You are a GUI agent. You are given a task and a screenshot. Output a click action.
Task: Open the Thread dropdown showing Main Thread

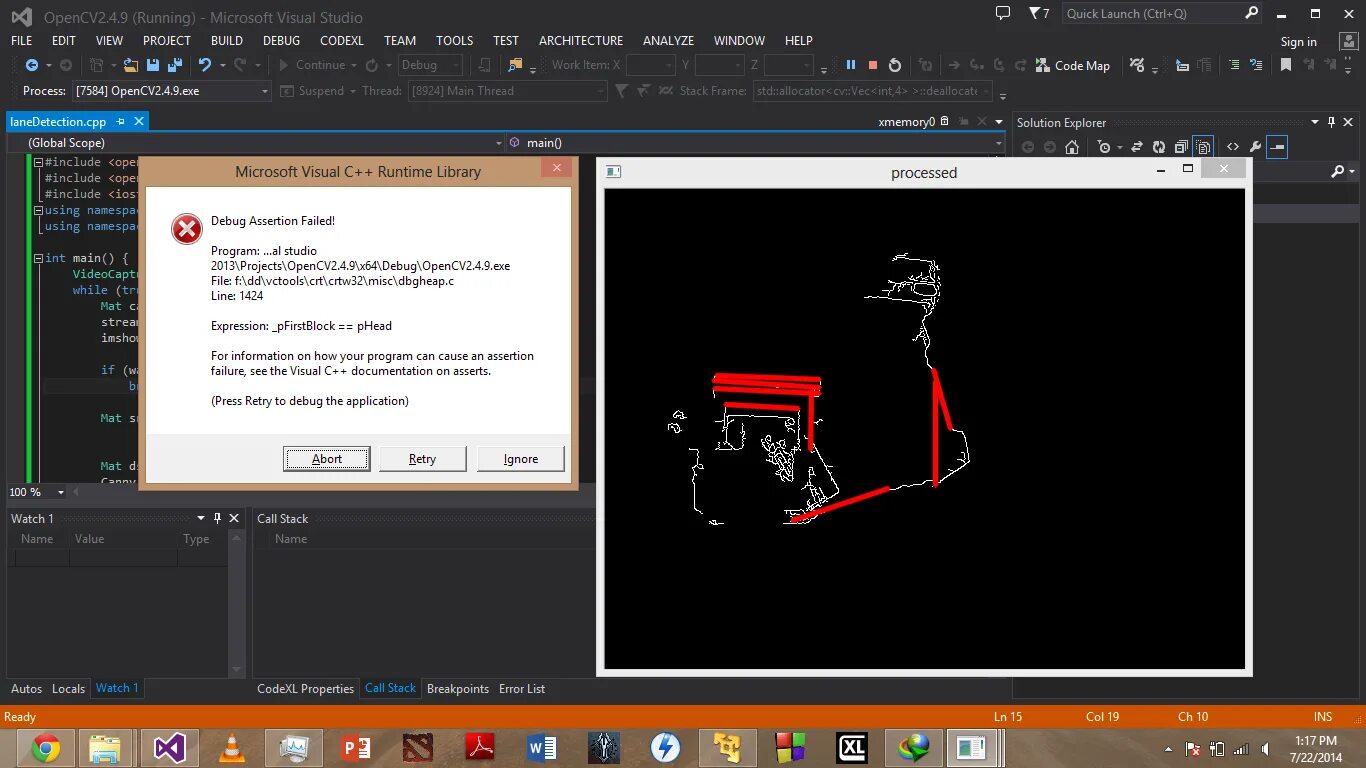600,91
